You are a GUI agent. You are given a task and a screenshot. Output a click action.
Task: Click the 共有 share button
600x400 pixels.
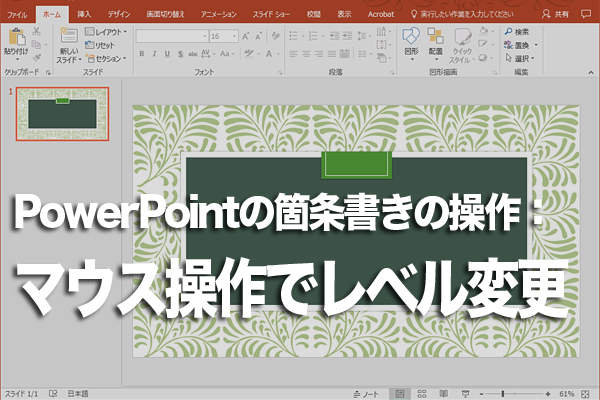556,15
